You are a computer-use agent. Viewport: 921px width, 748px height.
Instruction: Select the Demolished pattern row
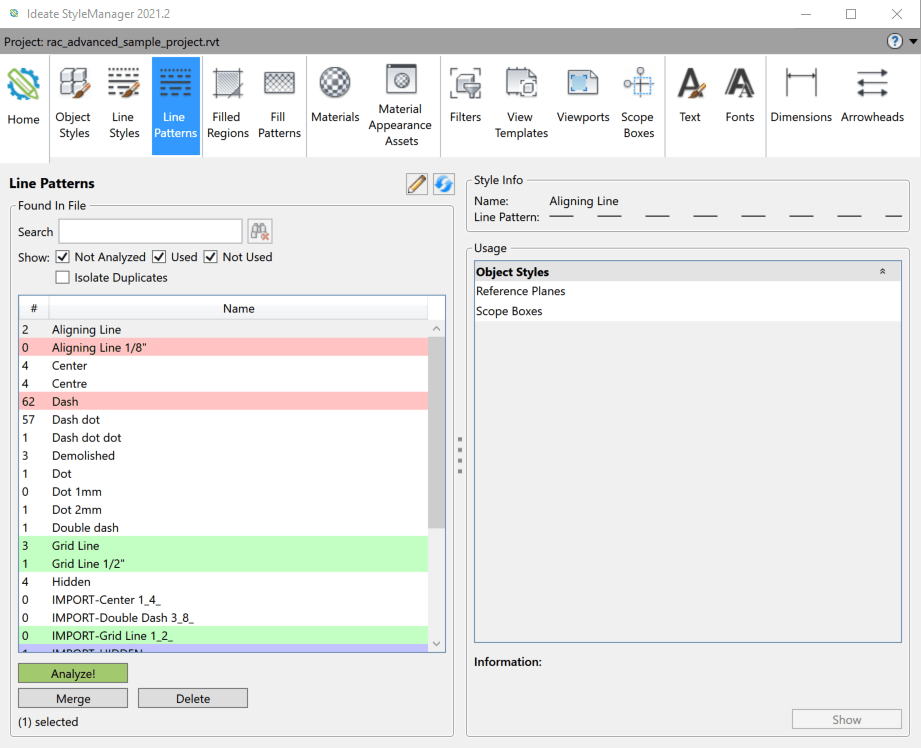[x=224, y=456]
